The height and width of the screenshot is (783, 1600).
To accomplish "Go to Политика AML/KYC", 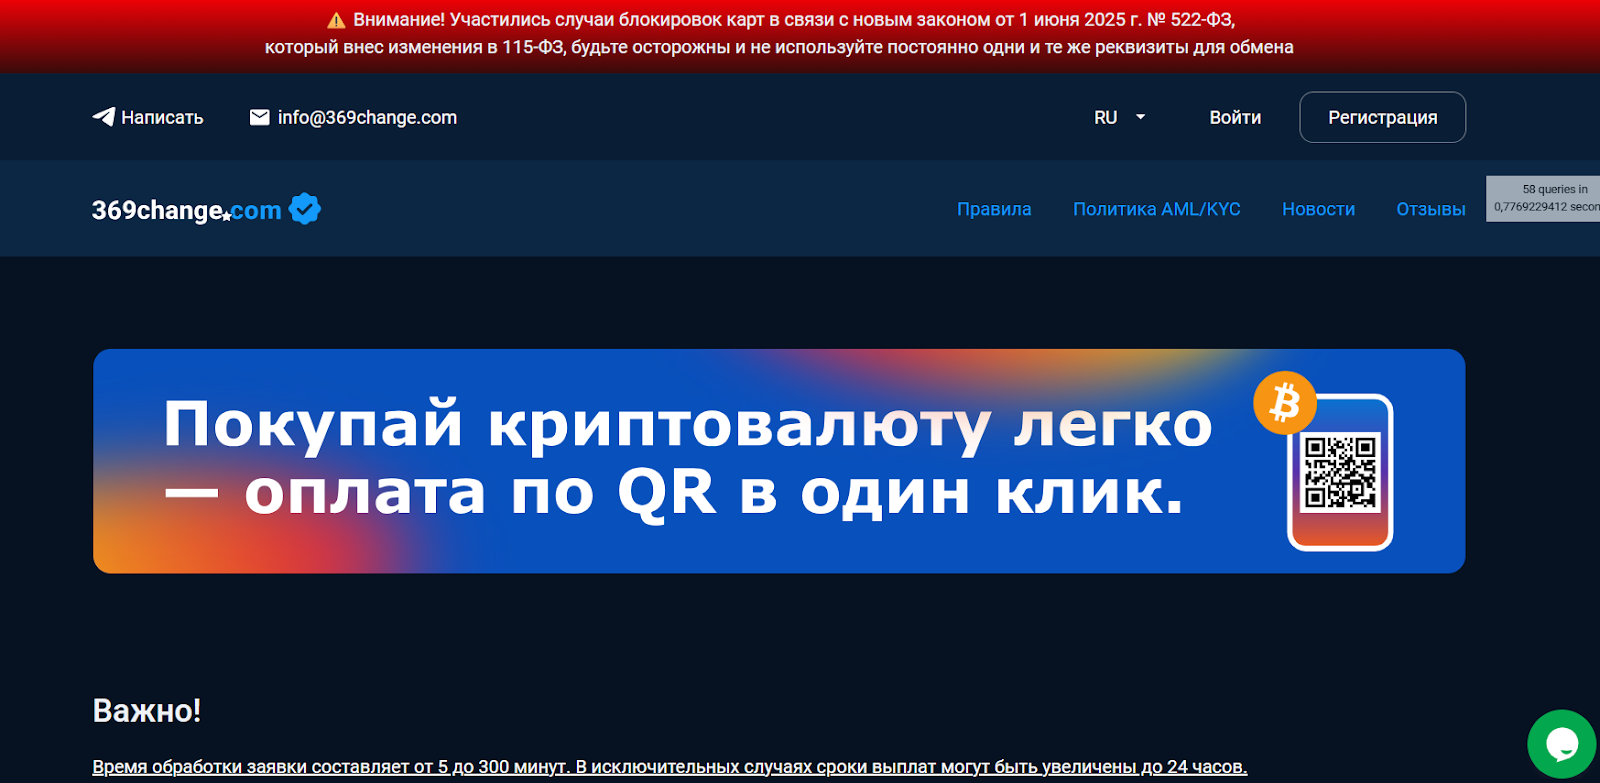I will [1156, 209].
